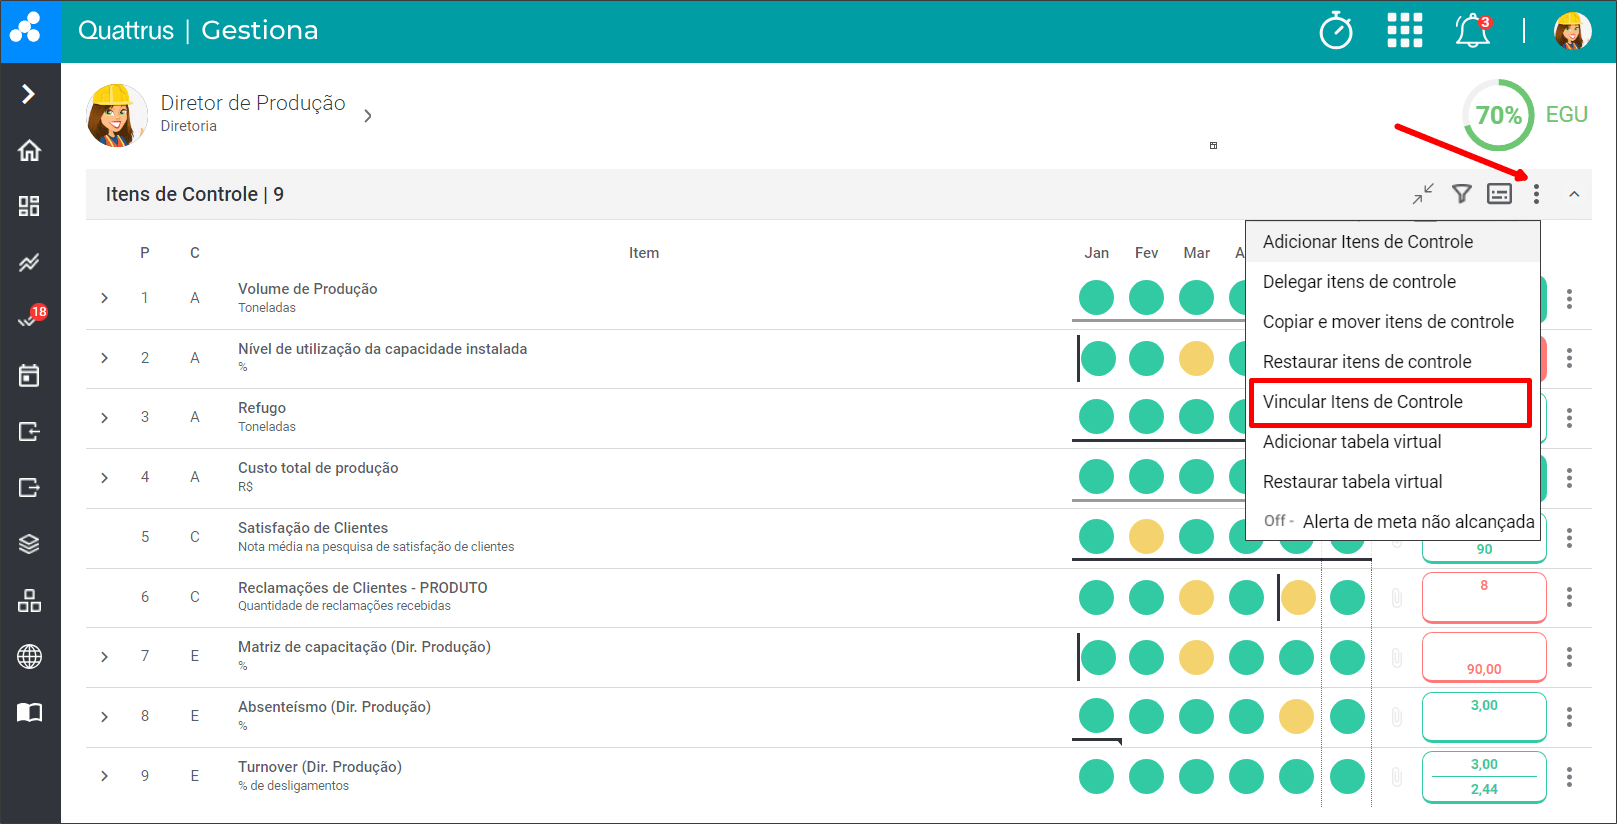
Task: Open the apps grid menu
Action: (x=1404, y=31)
